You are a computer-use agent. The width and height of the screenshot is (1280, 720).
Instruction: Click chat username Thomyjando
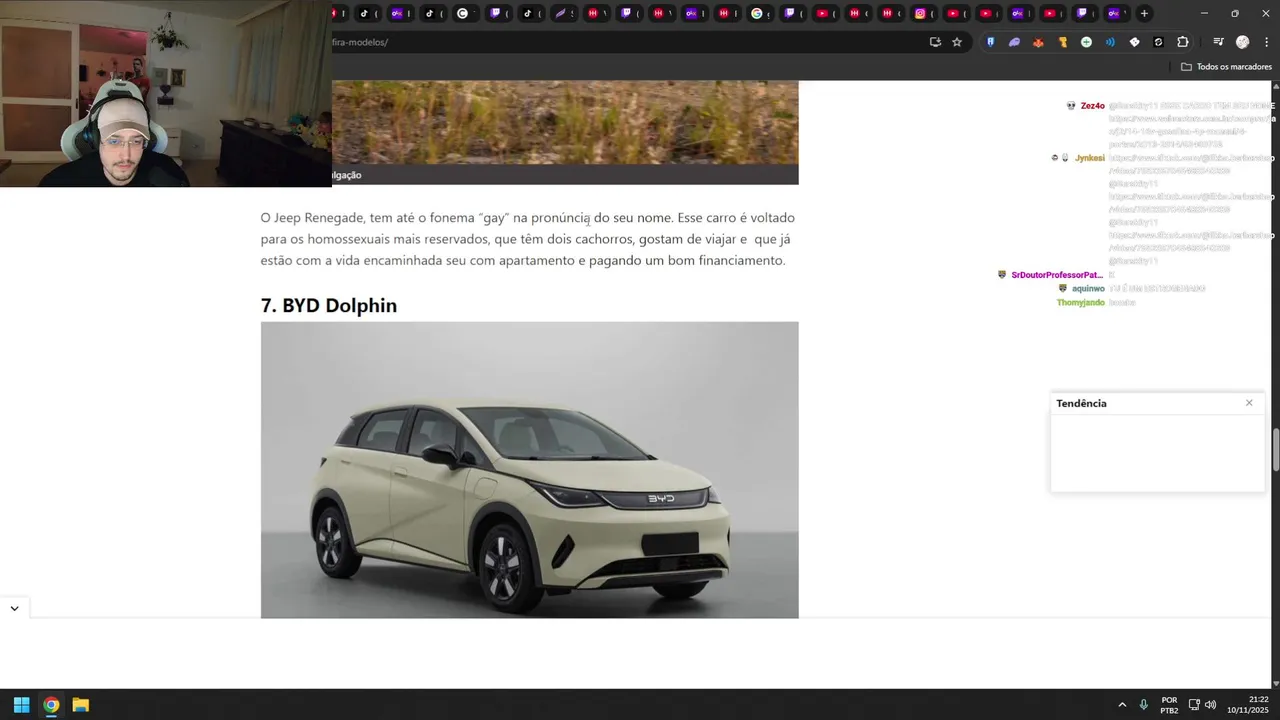(1081, 302)
